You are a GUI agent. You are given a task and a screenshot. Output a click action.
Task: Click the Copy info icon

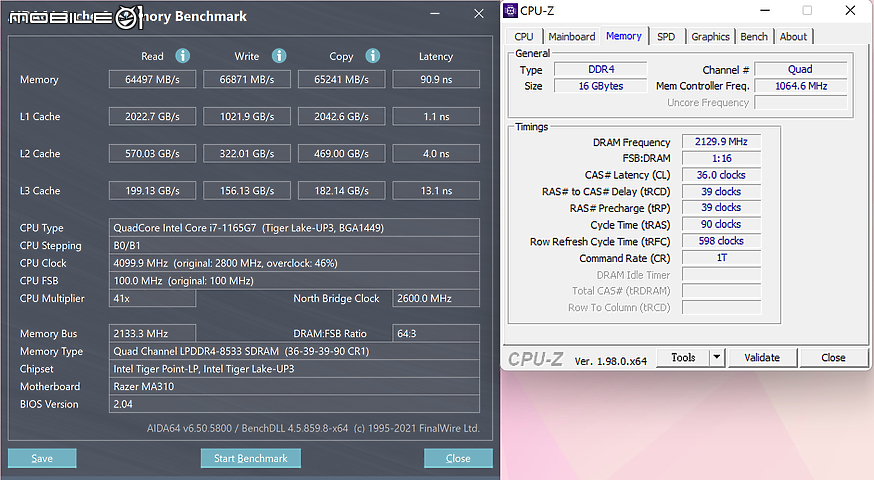coord(372,56)
